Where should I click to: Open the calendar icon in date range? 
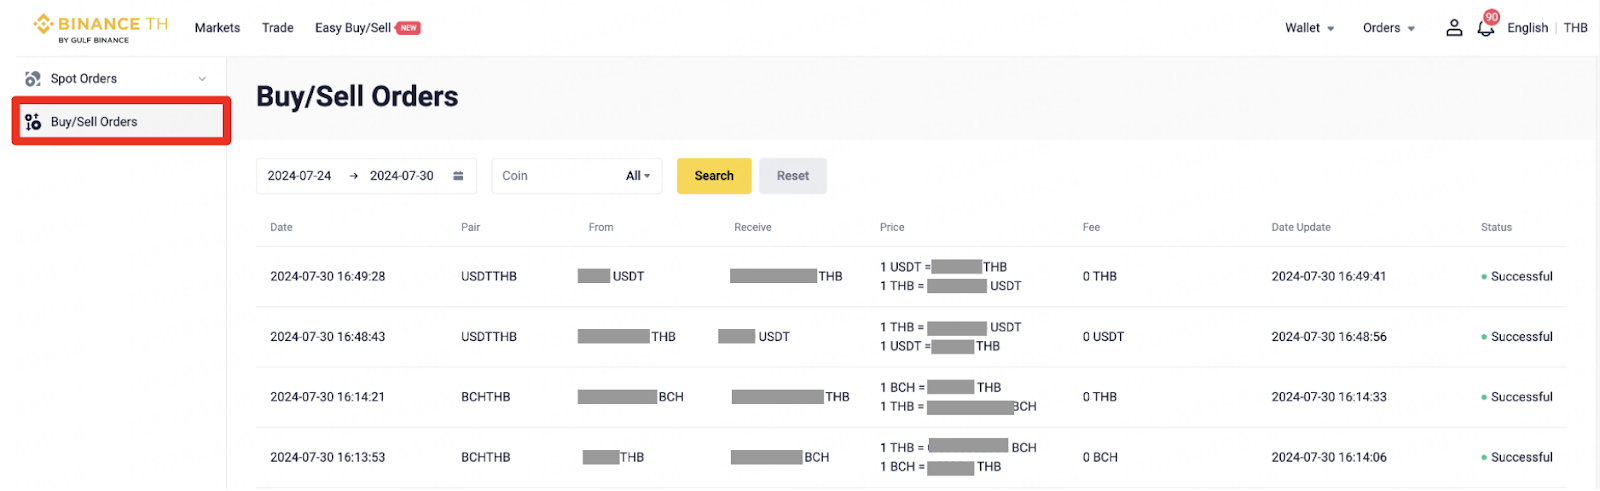click(458, 176)
